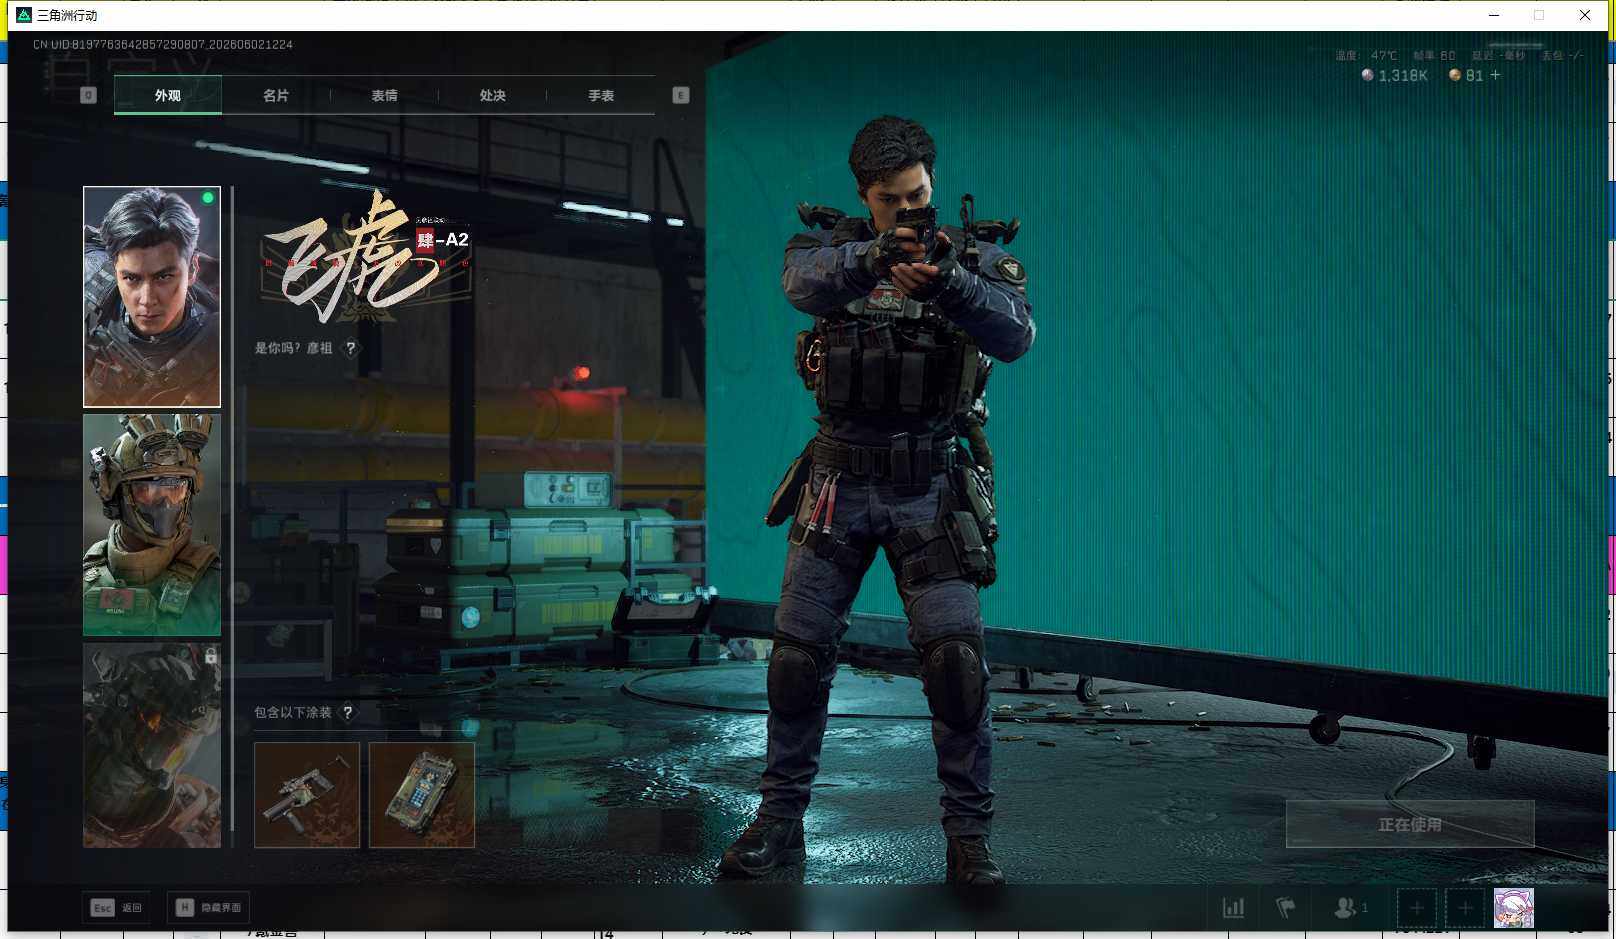Click the help icon beside 是你吗？彦祖
Screen dimensions: 1616x939
pyautogui.click(x=351, y=348)
